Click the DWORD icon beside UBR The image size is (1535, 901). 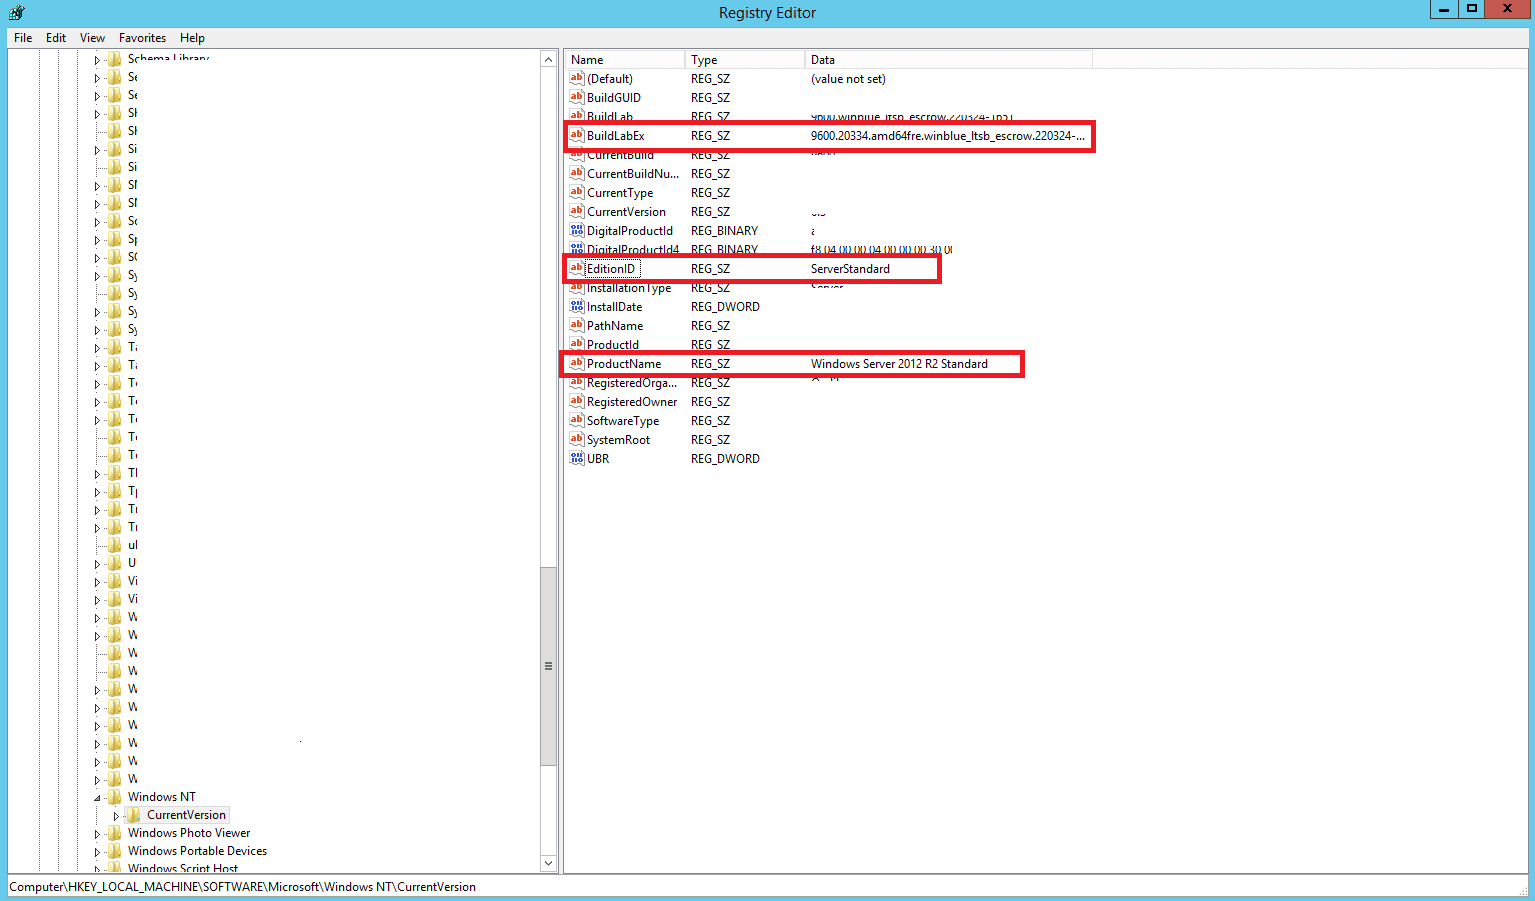pos(577,458)
